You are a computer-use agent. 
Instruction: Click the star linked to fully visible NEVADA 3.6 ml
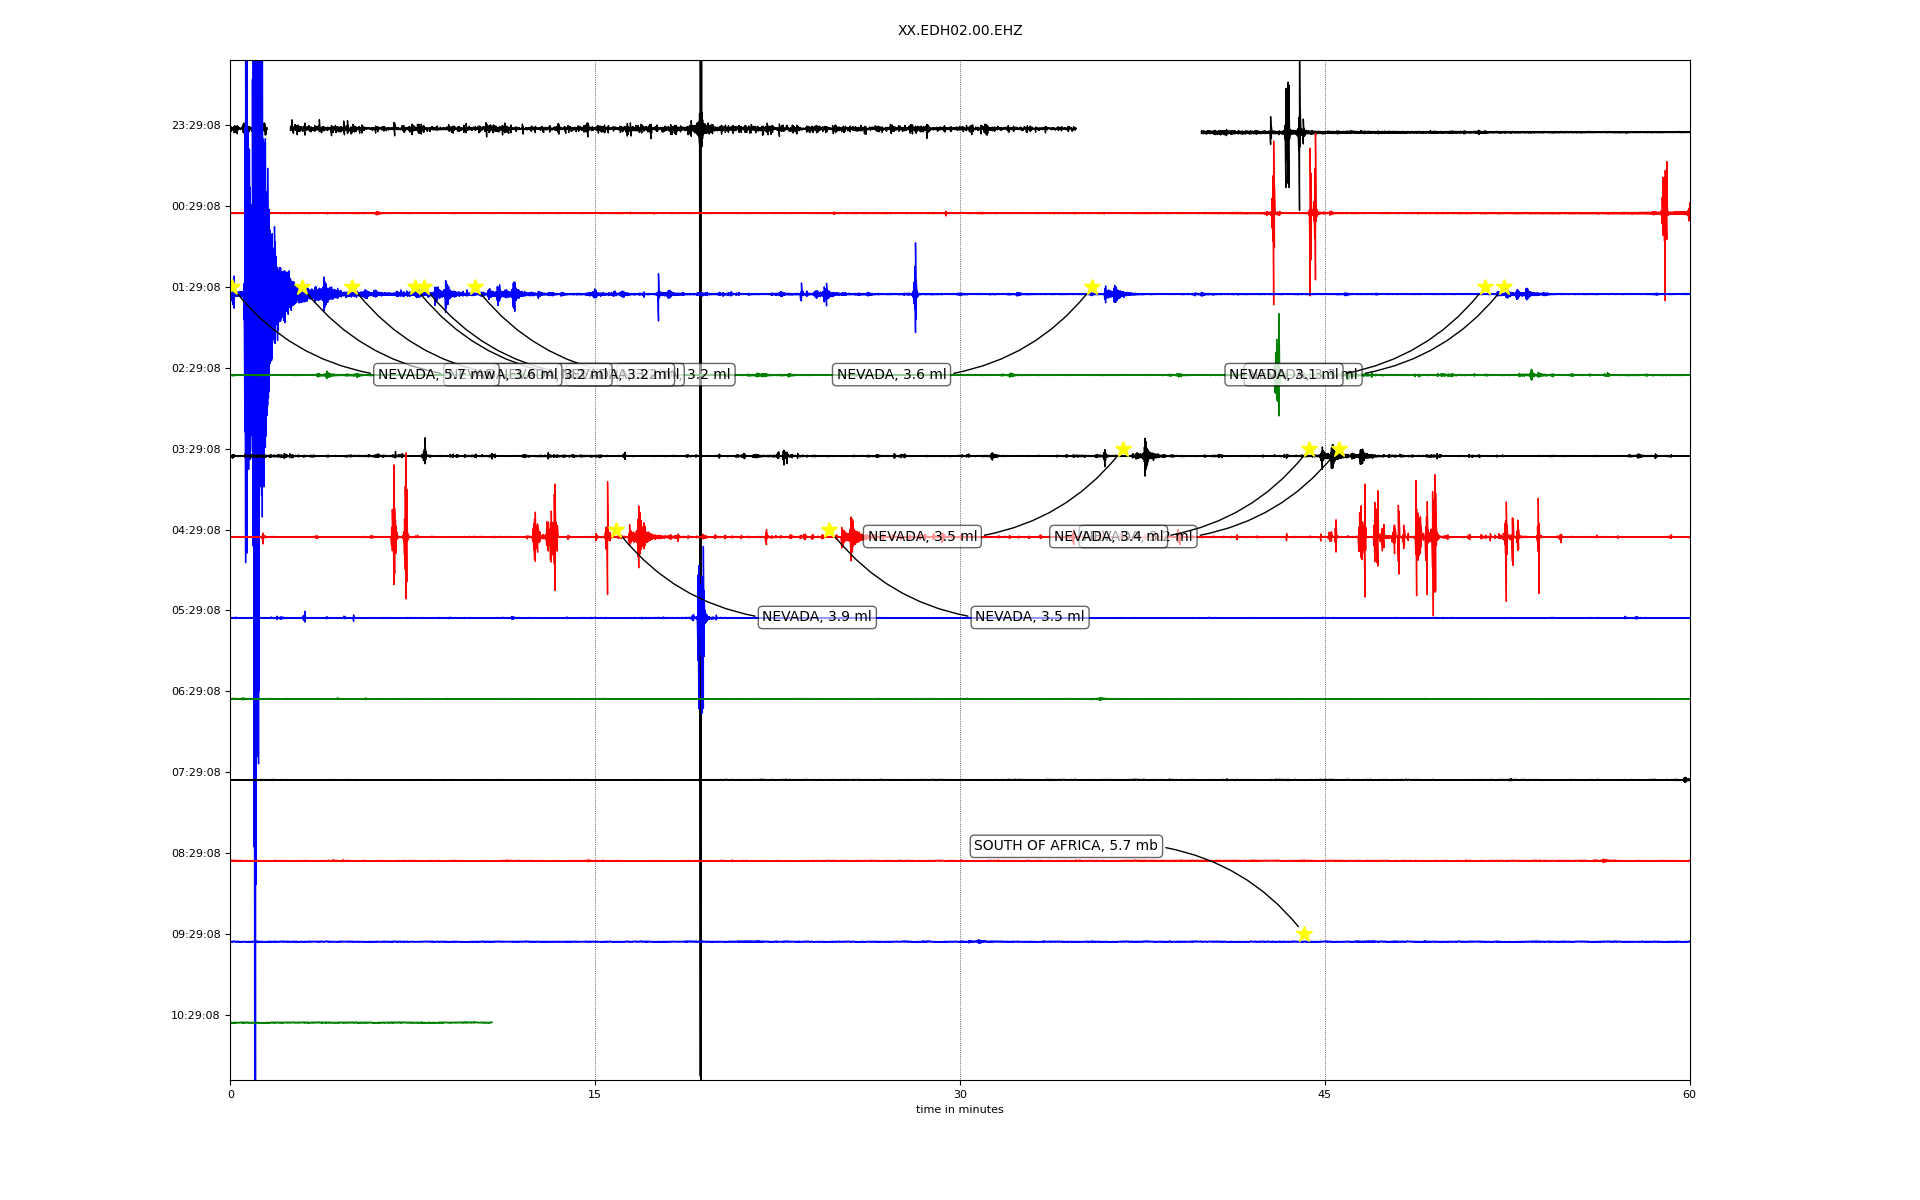(x=1092, y=287)
